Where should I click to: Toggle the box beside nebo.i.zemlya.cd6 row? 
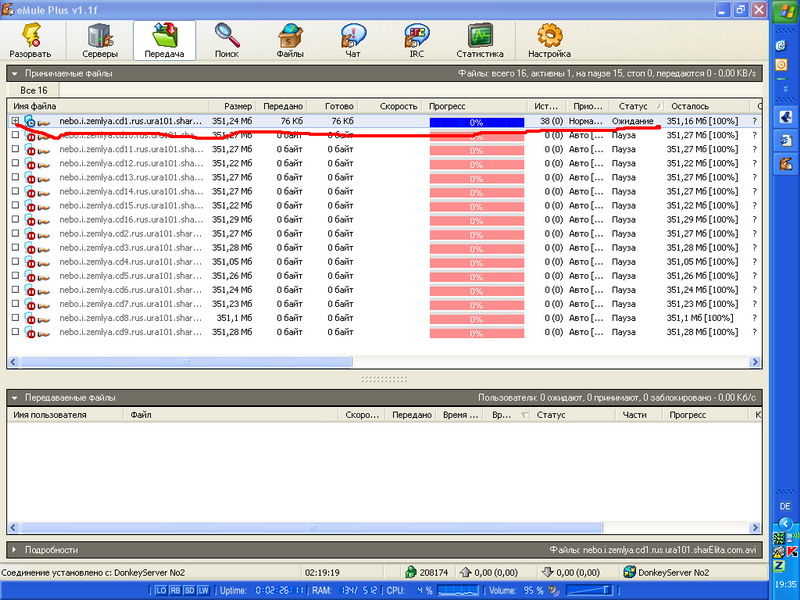(x=15, y=289)
